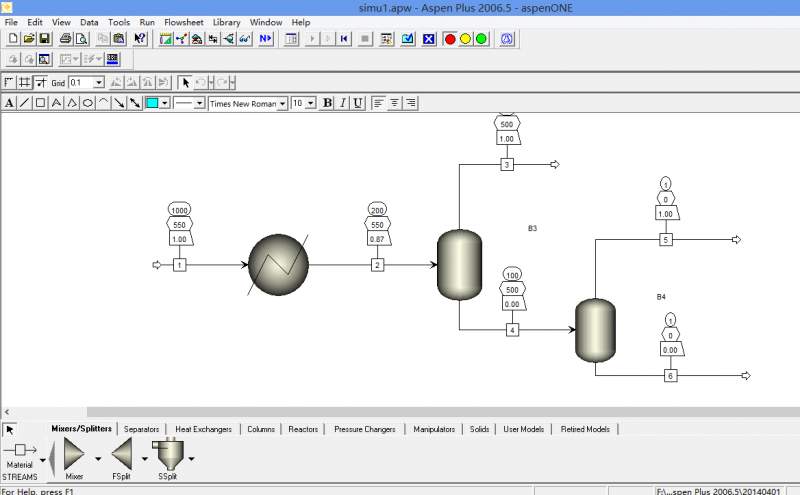The image size is (800, 495).
Task: Select the Rectangle drawing tool
Action: click(40, 103)
